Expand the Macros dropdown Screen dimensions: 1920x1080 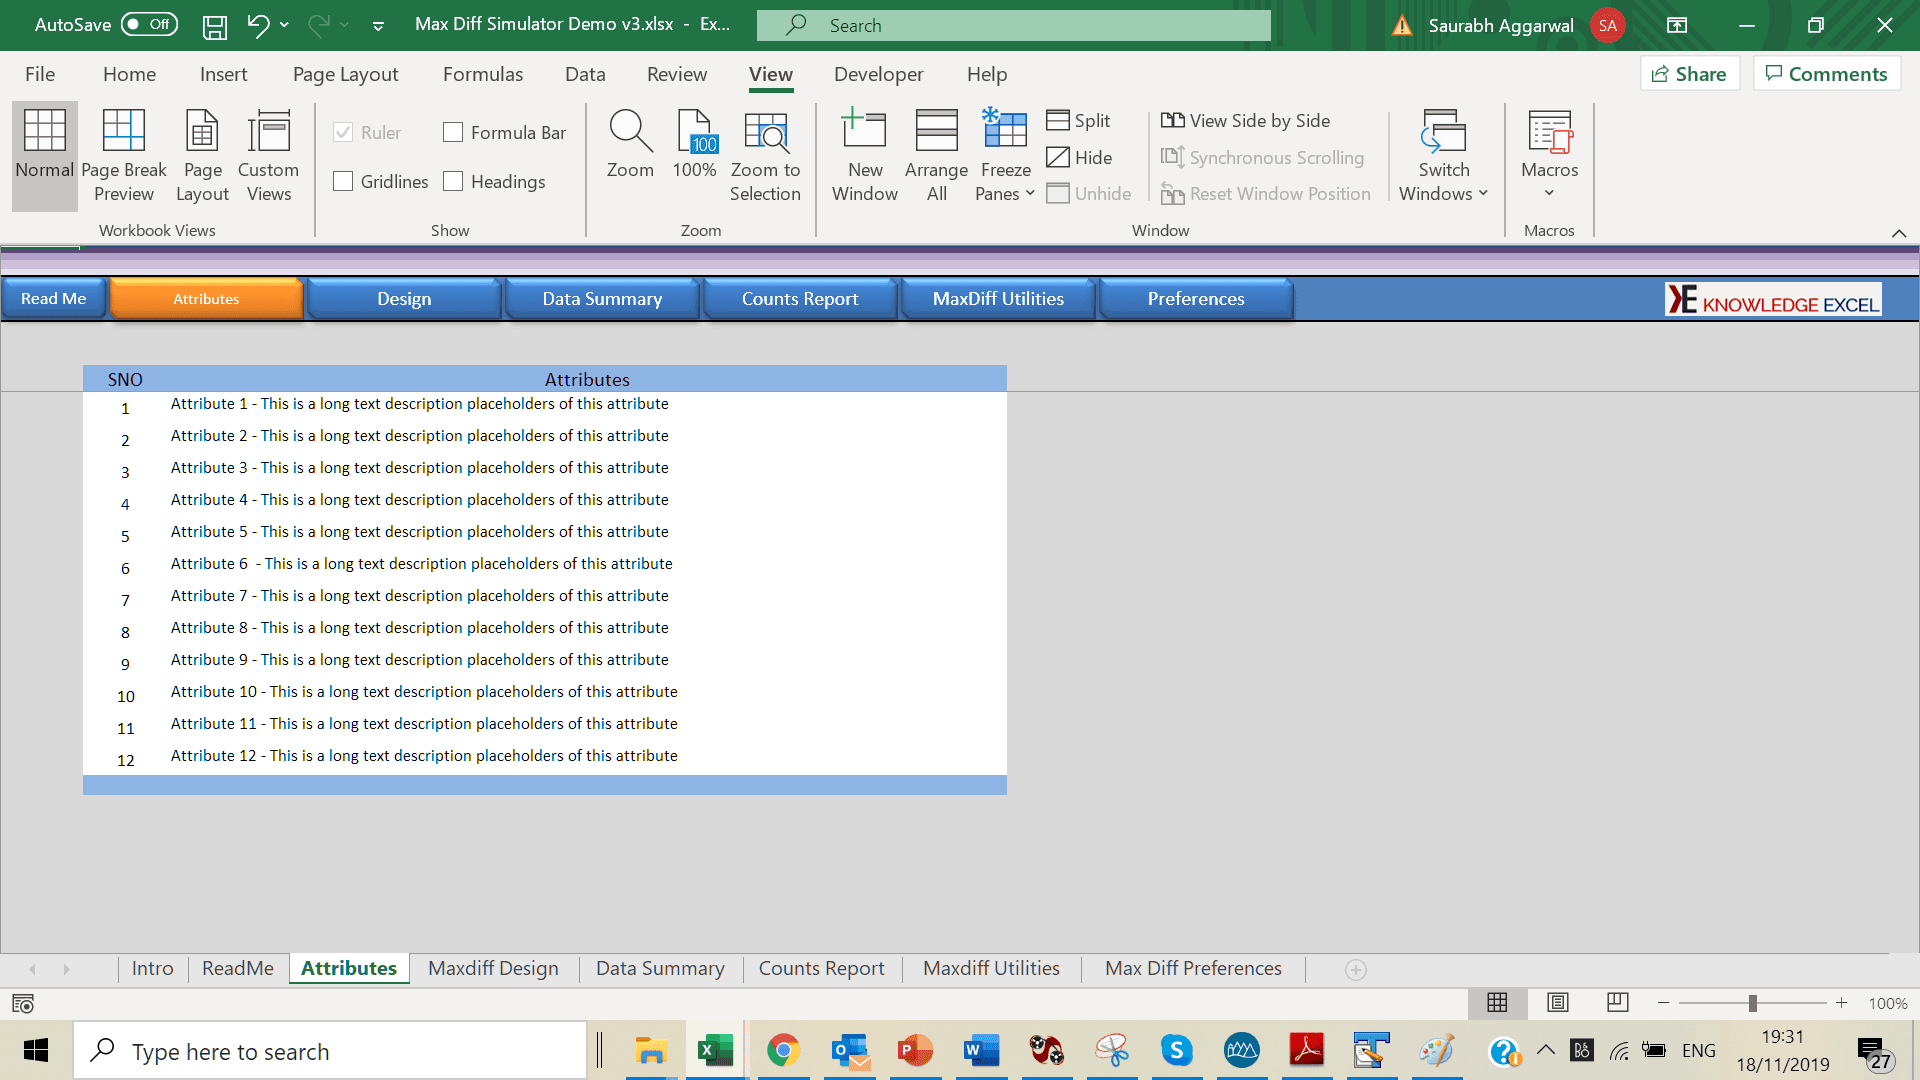1549,193
